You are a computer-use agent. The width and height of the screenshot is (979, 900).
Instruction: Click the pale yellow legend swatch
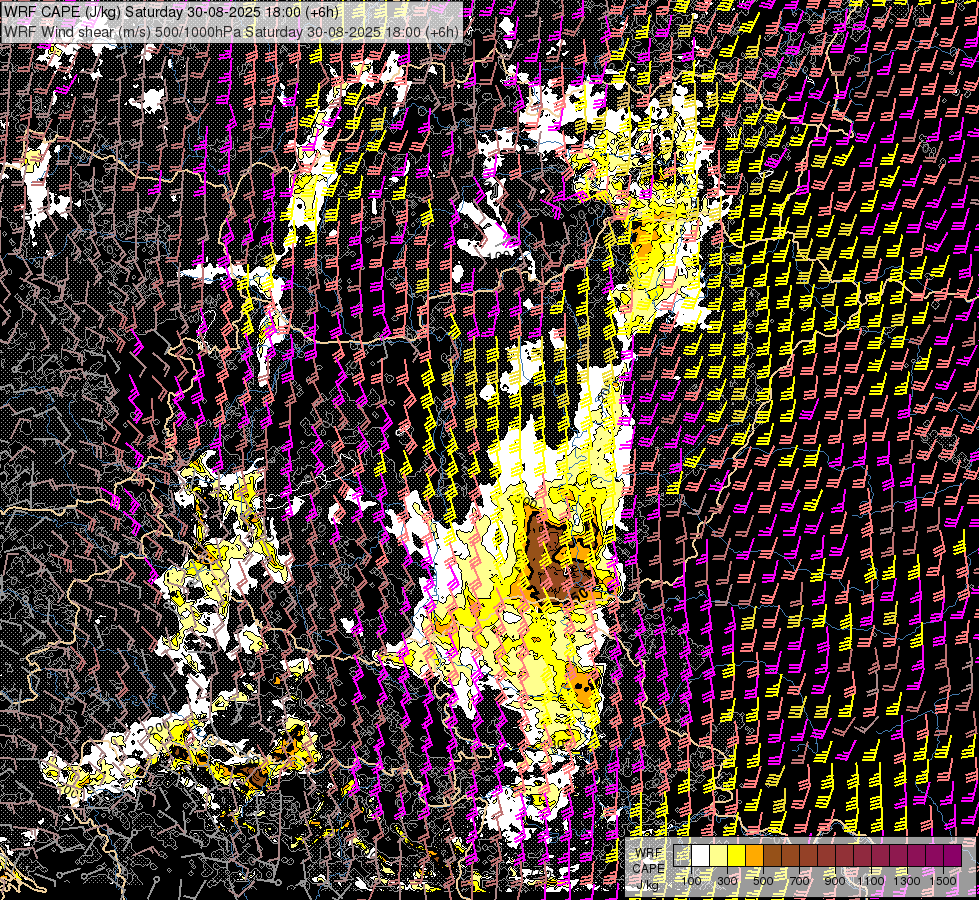tap(718, 855)
